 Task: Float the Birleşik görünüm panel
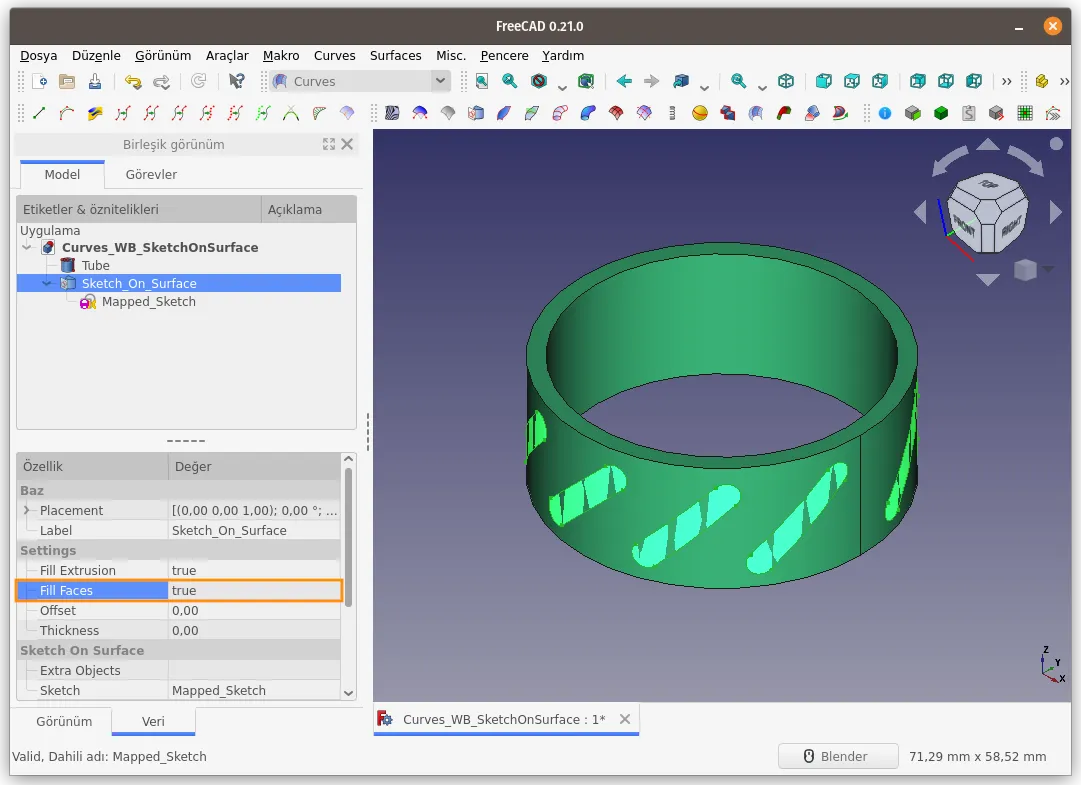click(329, 144)
